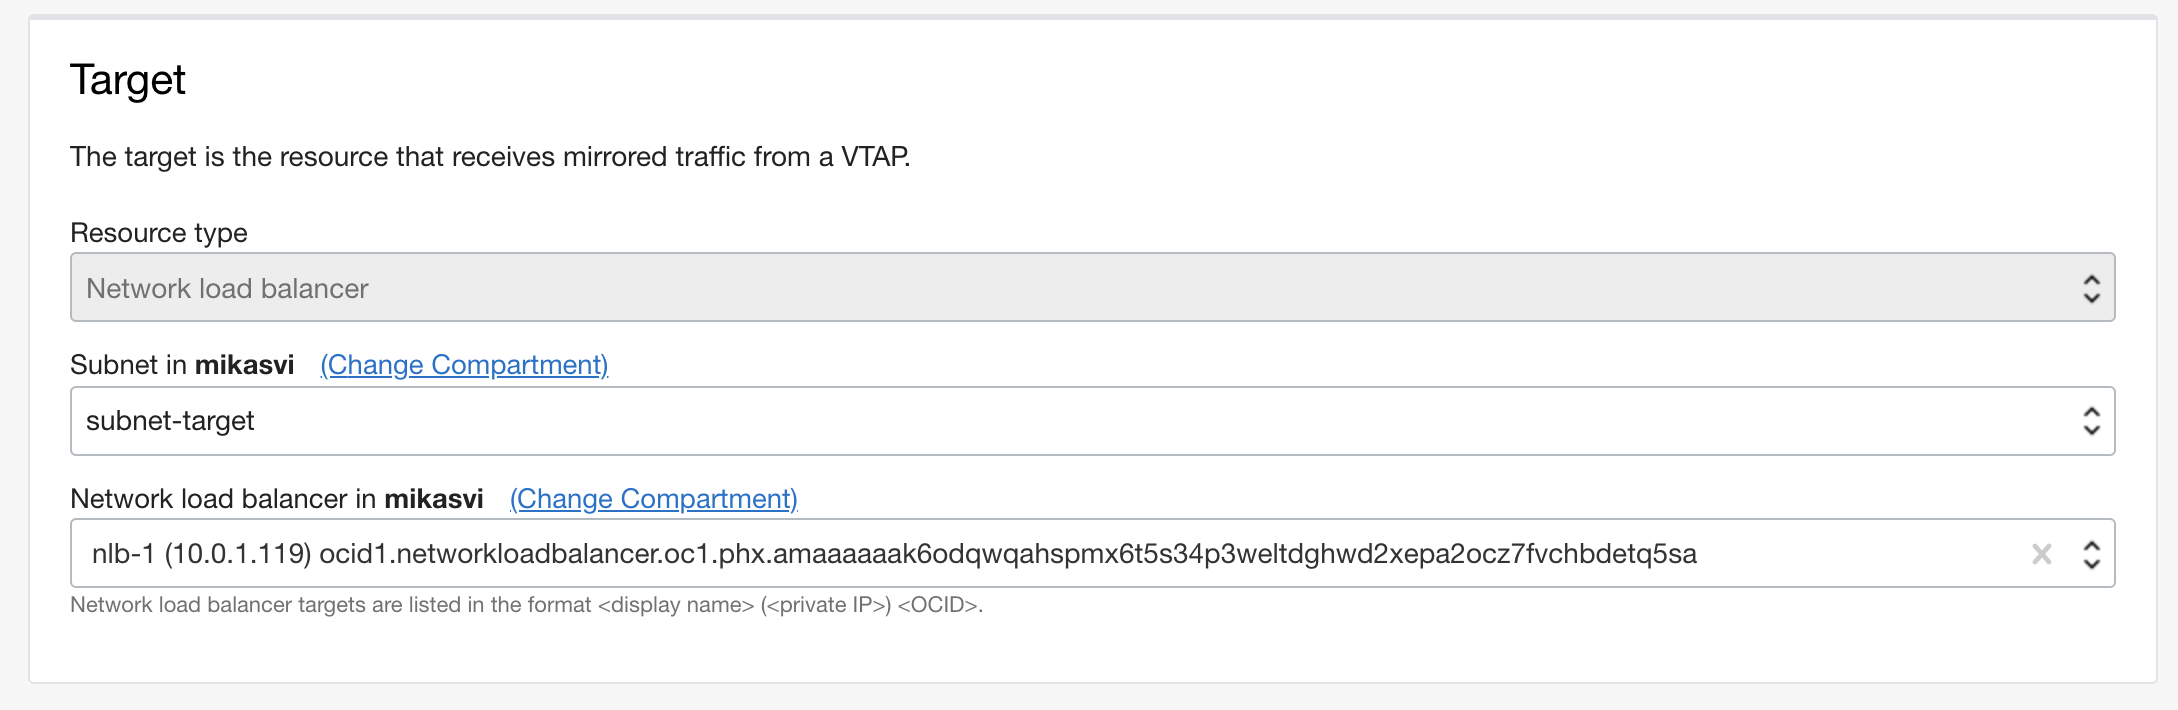
Task: Click the Resource type label
Action: pyautogui.click(x=158, y=232)
